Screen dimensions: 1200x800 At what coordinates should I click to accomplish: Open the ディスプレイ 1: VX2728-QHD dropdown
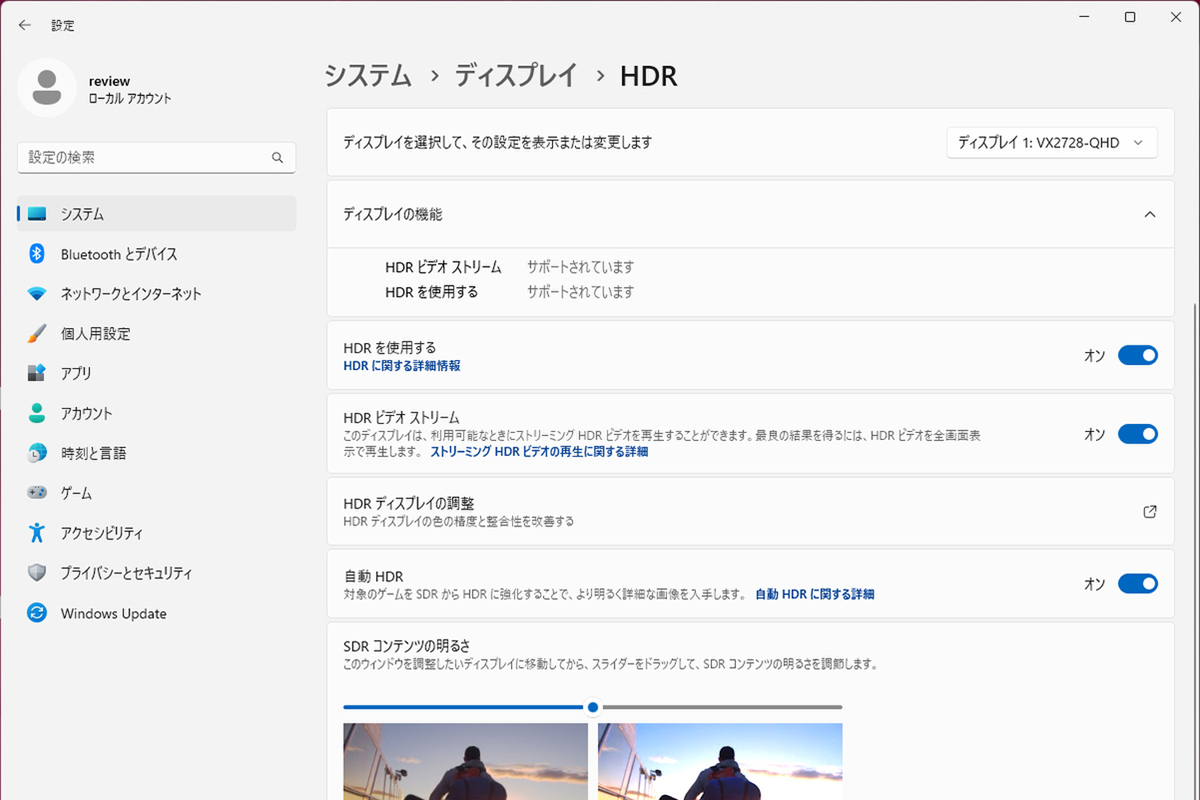1052,143
